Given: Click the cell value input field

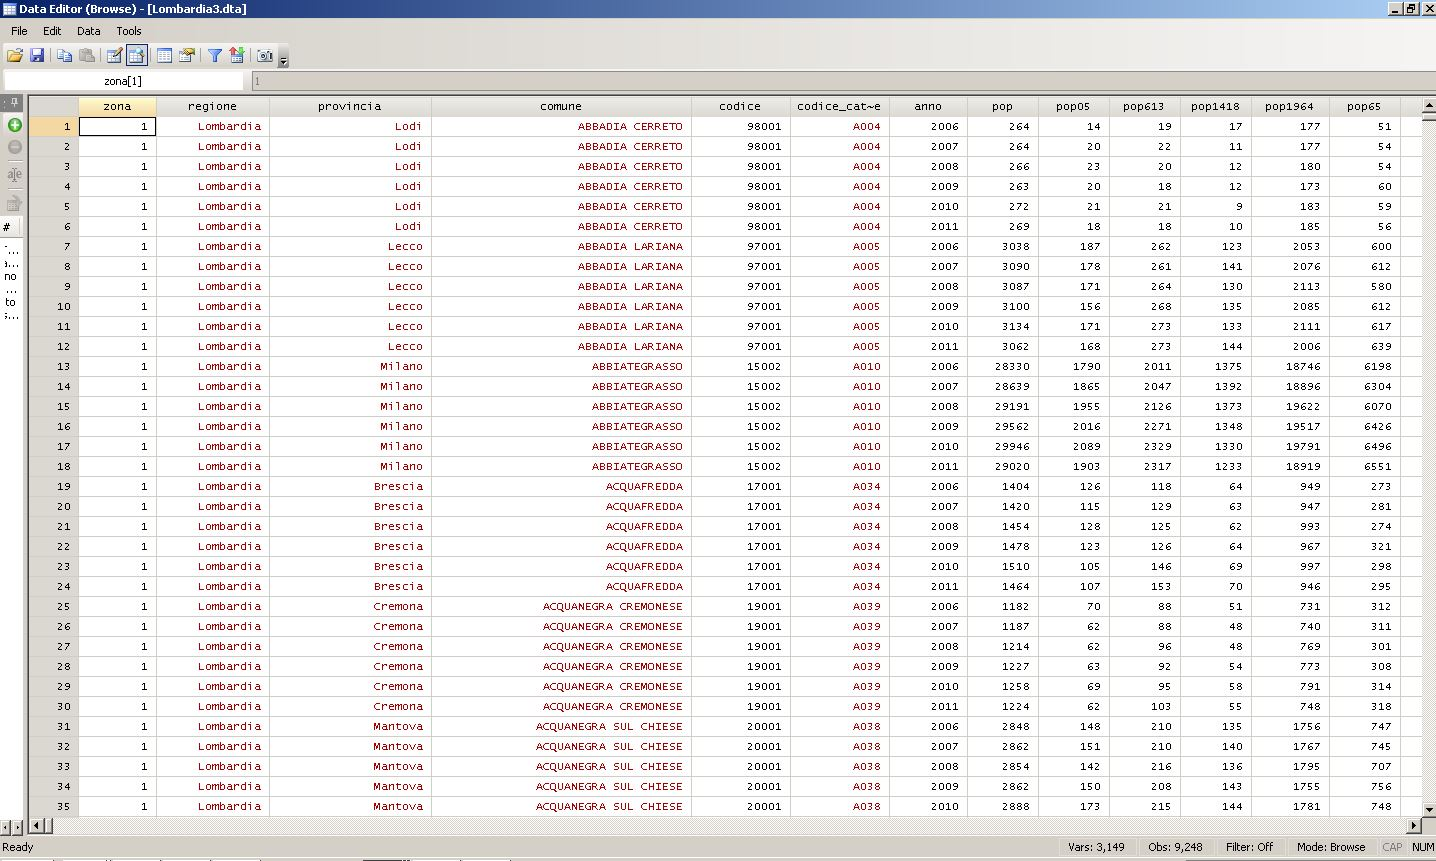Looking at the screenshot, I should click(x=842, y=81).
